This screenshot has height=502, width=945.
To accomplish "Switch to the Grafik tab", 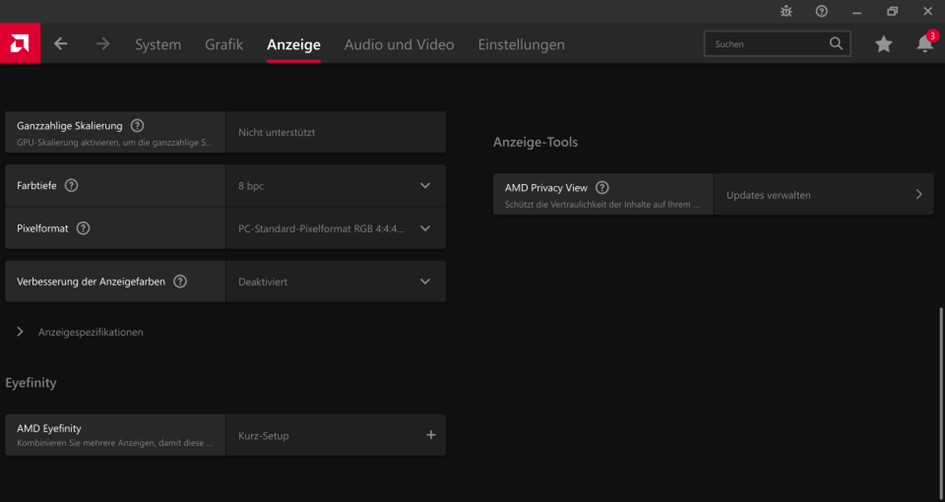I will coord(224,44).
